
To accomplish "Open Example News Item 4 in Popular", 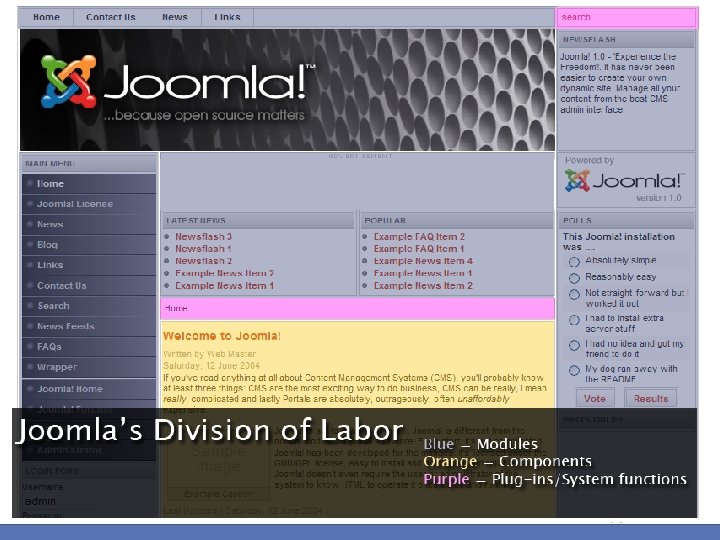I will 423,261.
